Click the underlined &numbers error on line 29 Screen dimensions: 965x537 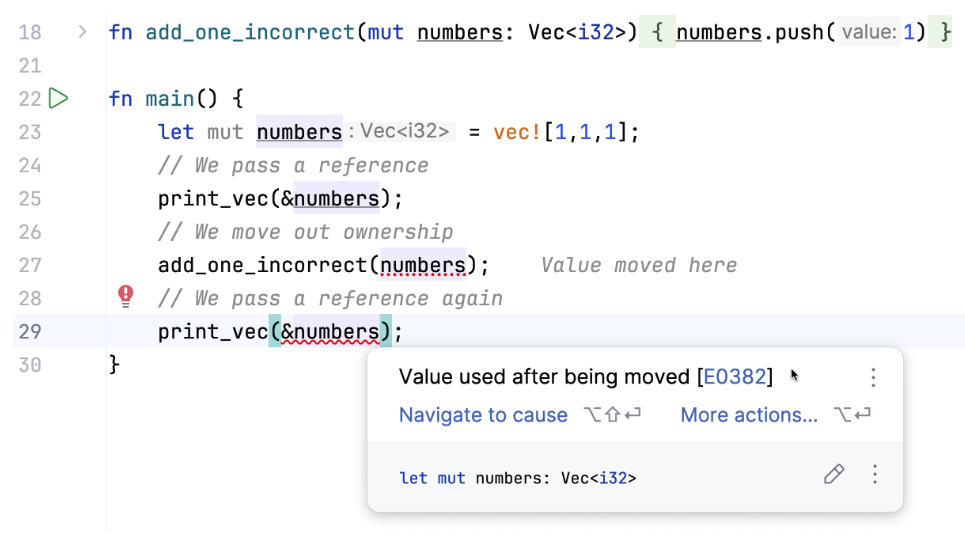point(330,331)
